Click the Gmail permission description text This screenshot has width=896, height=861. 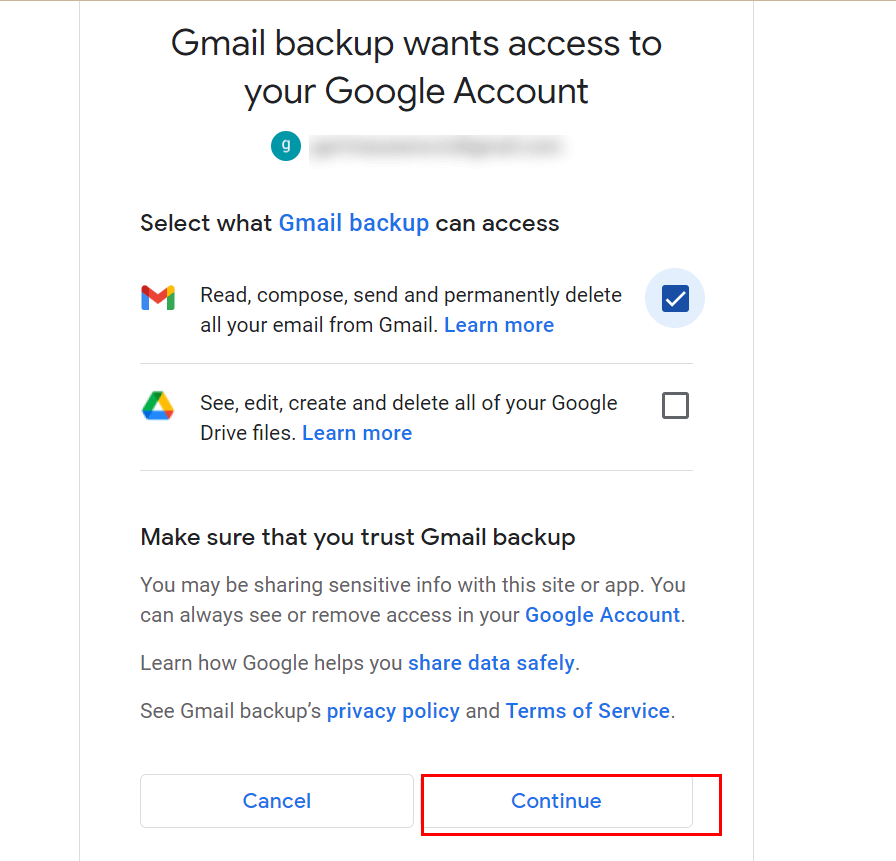click(411, 310)
